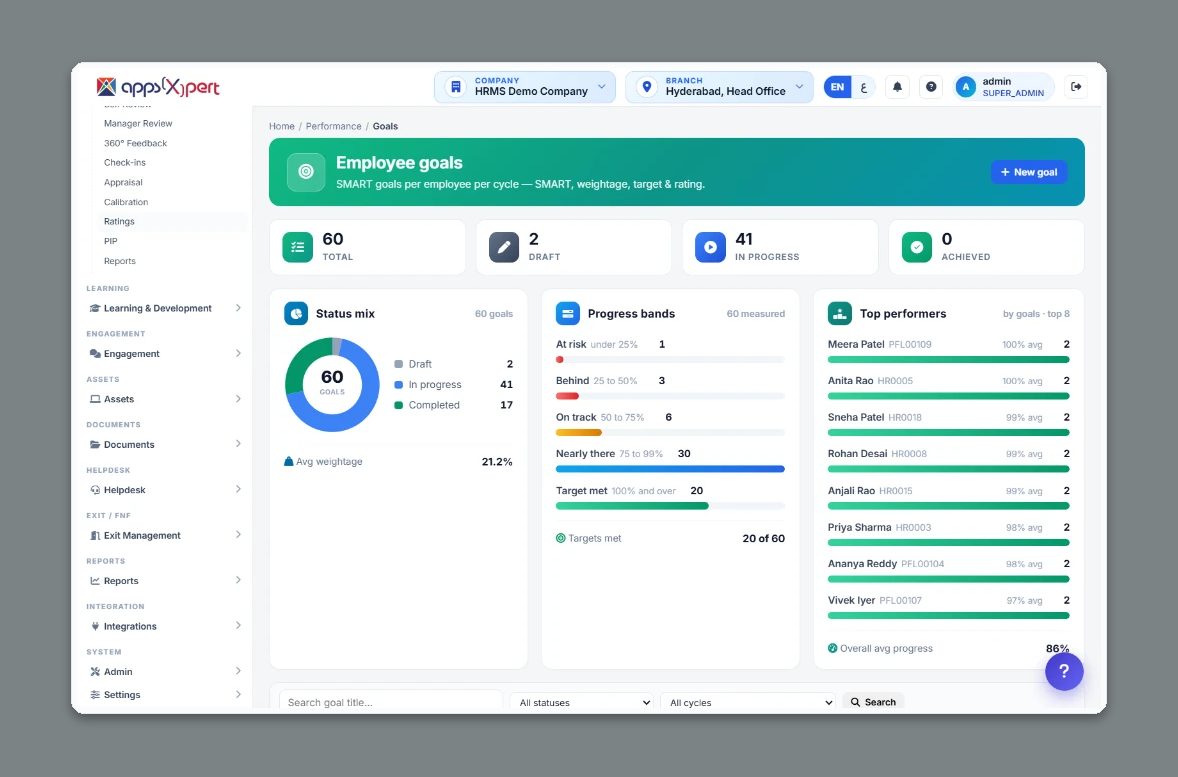
Task: Click the In Progress play icon
Action: (x=710, y=247)
